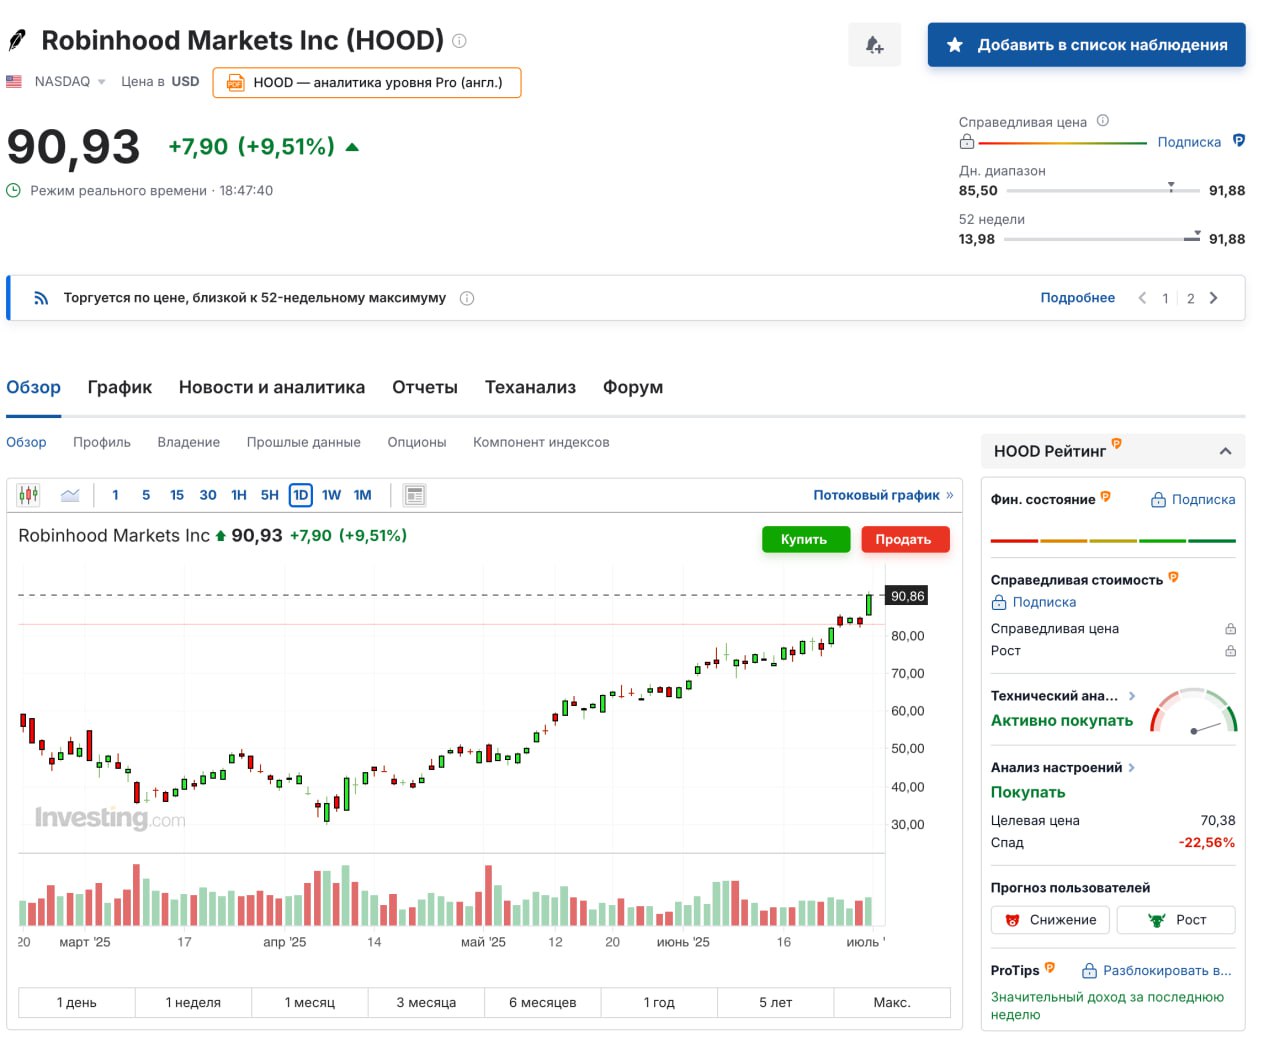Click lock icon in Рост row
Screen dimensions: 1280x1049
click(1230, 651)
